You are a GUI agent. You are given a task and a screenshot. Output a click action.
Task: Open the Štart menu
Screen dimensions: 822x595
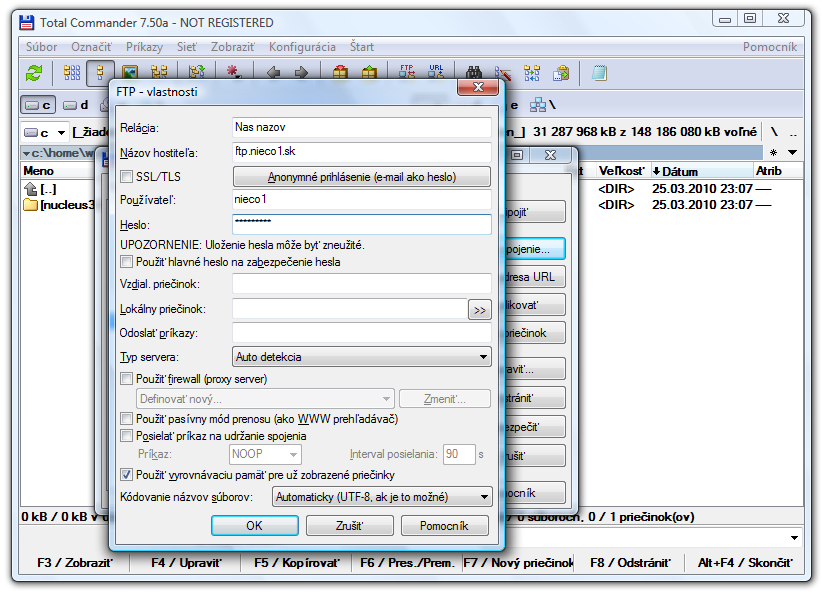coord(362,47)
